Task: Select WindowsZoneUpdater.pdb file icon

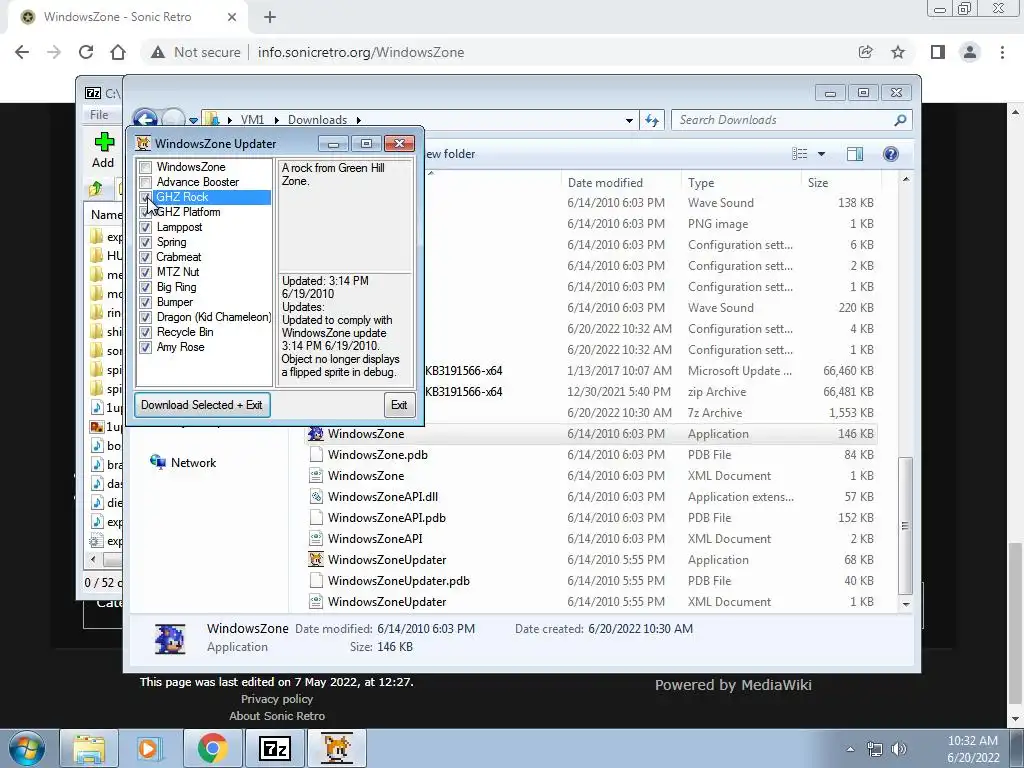Action: tap(316, 581)
